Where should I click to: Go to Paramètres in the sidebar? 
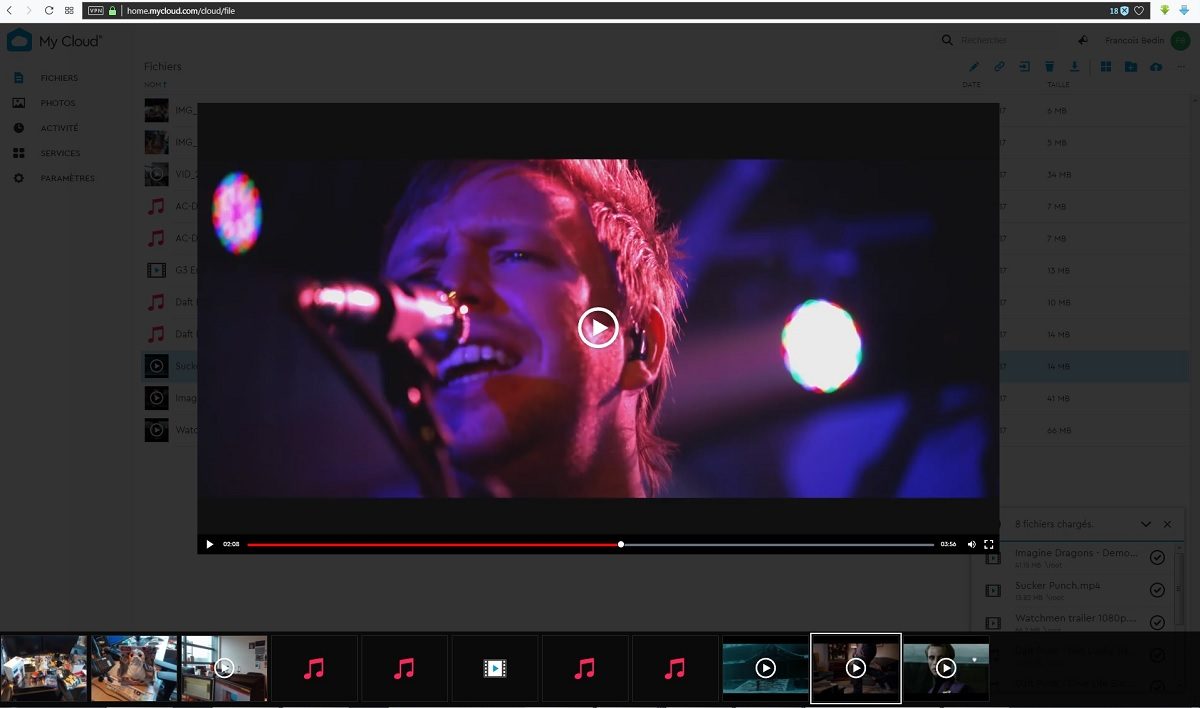pyautogui.click(x=67, y=178)
